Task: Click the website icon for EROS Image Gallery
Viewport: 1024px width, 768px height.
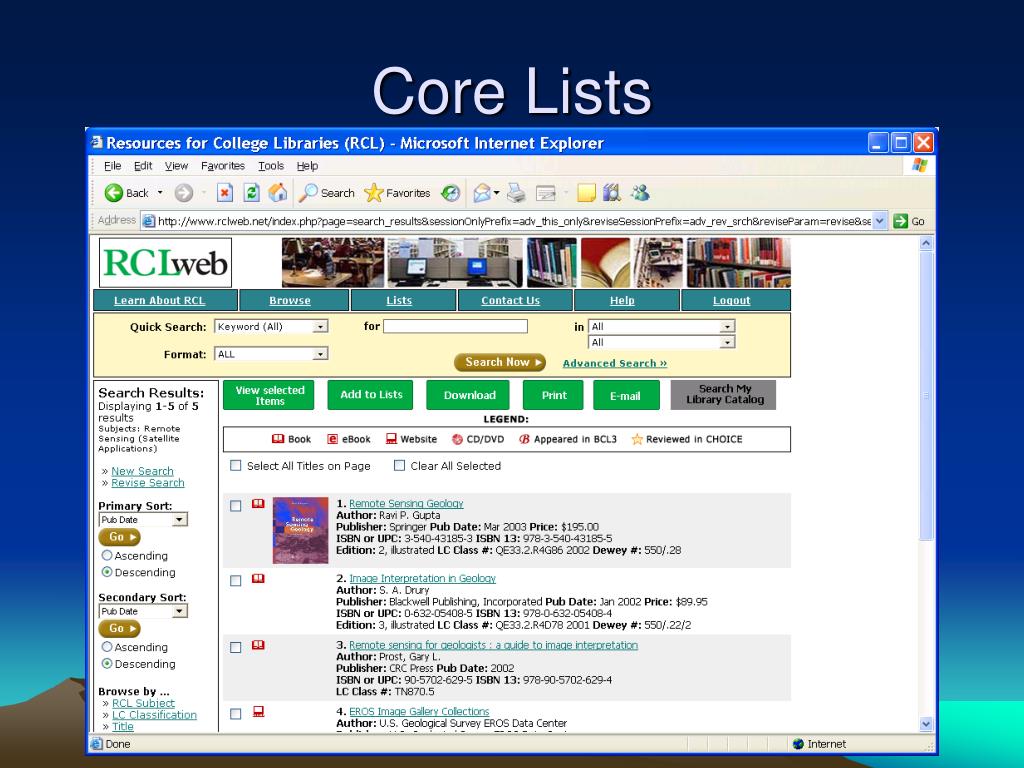Action: 259,712
